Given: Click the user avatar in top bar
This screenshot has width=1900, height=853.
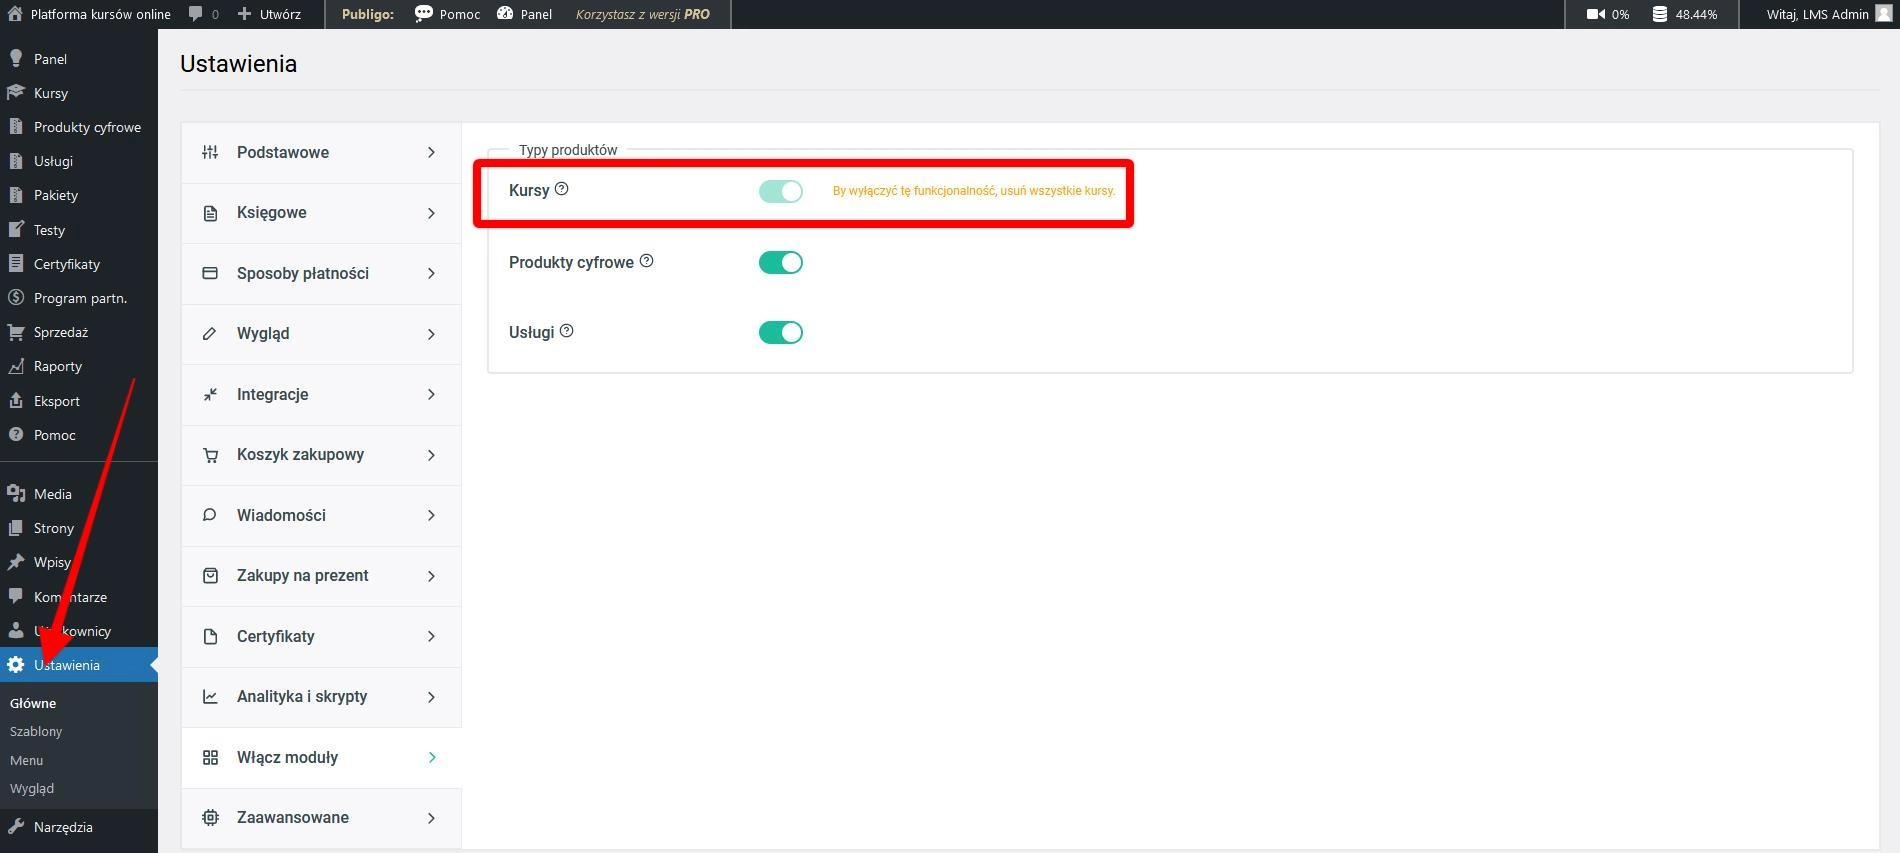Looking at the screenshot, I should [1883, 14].
